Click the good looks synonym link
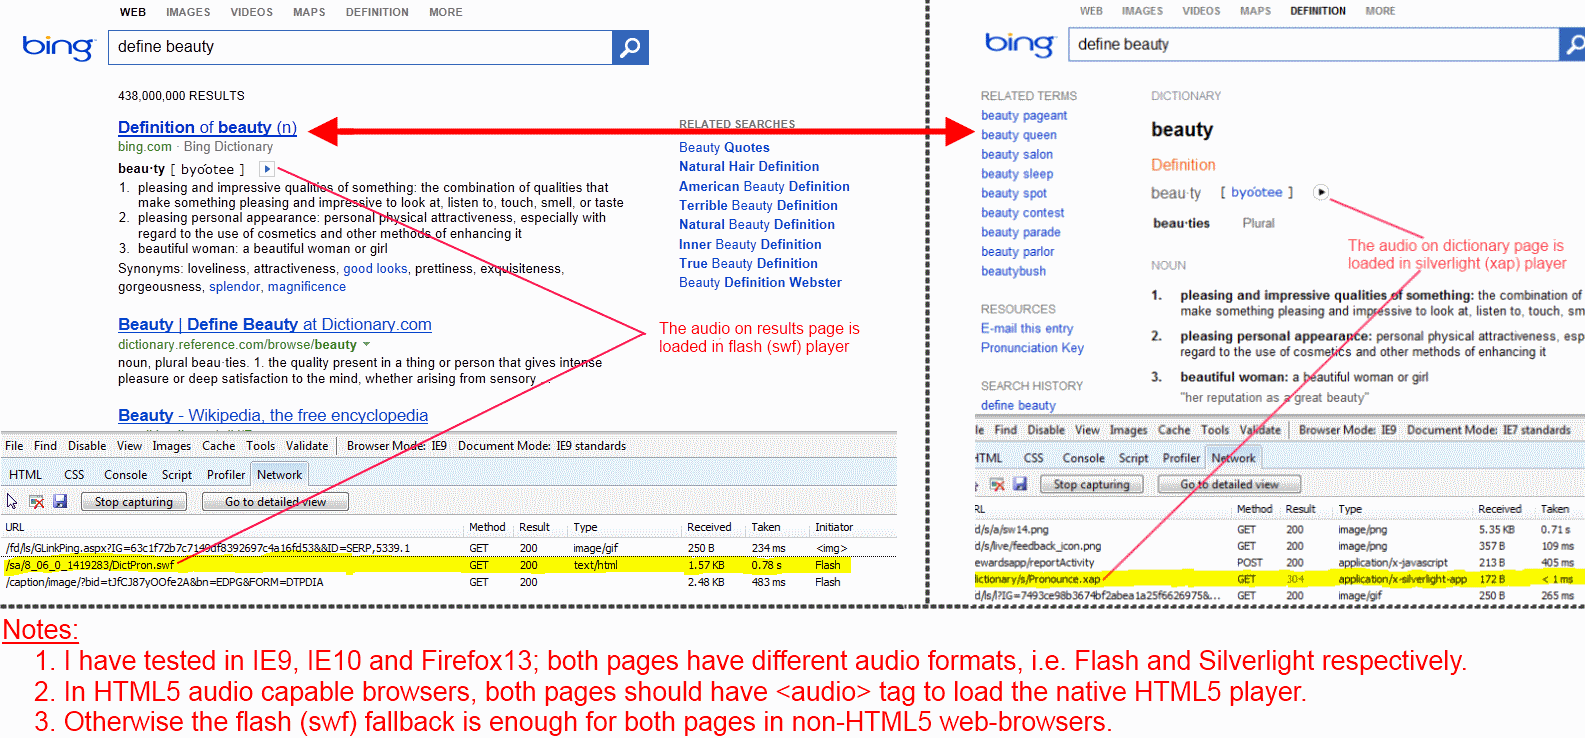This screenshot has height=738, width=1585. pos(375,268)
